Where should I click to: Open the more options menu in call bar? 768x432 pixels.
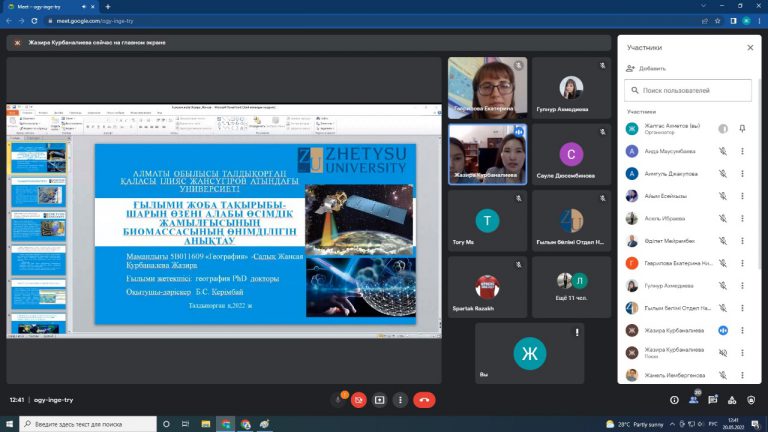401,399
